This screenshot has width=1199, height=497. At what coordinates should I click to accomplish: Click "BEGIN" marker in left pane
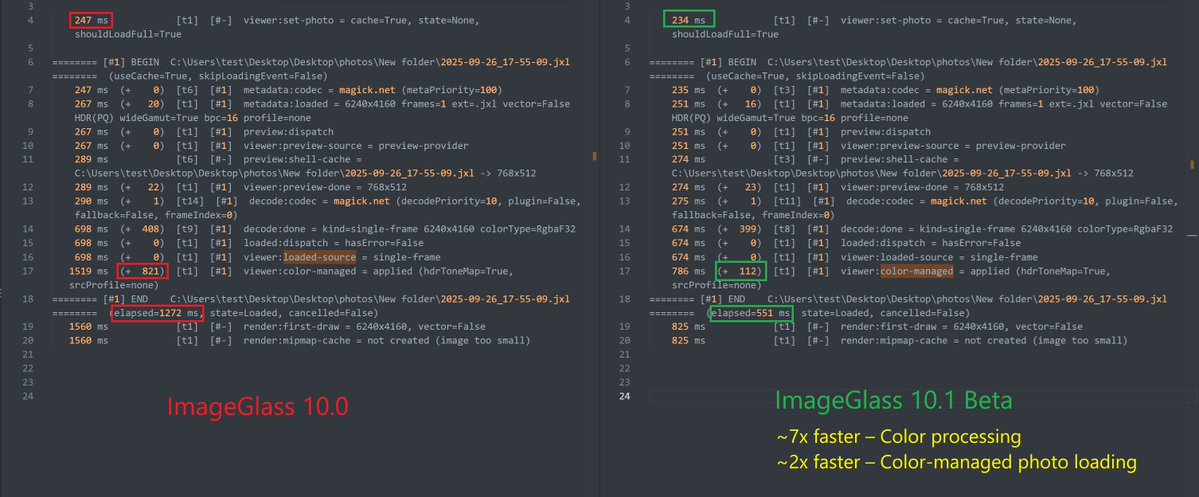(146, 63)
